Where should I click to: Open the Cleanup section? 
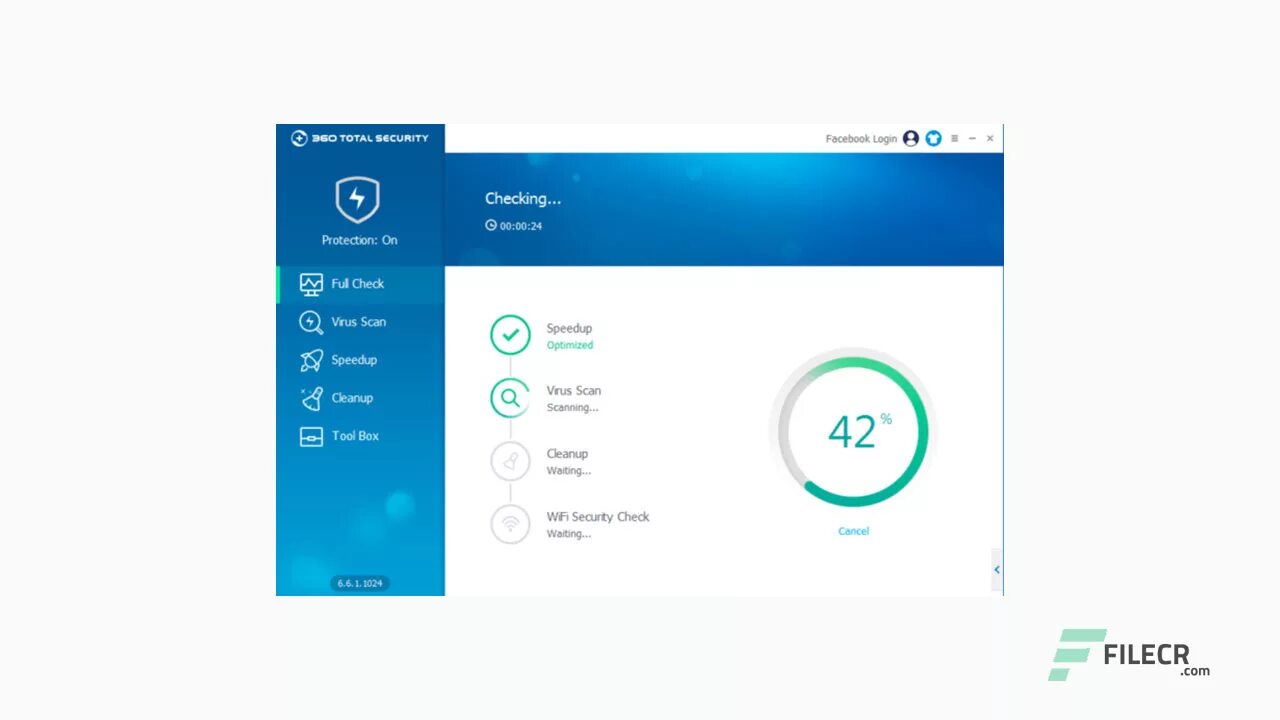(360, 398)
